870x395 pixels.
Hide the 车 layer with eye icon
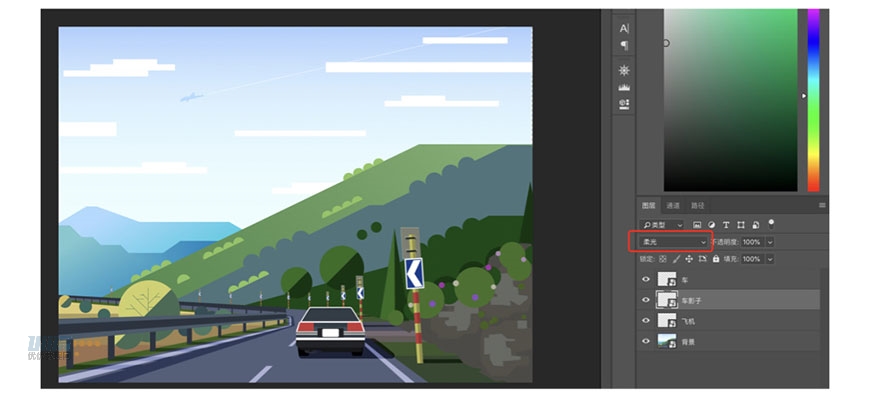646,280
